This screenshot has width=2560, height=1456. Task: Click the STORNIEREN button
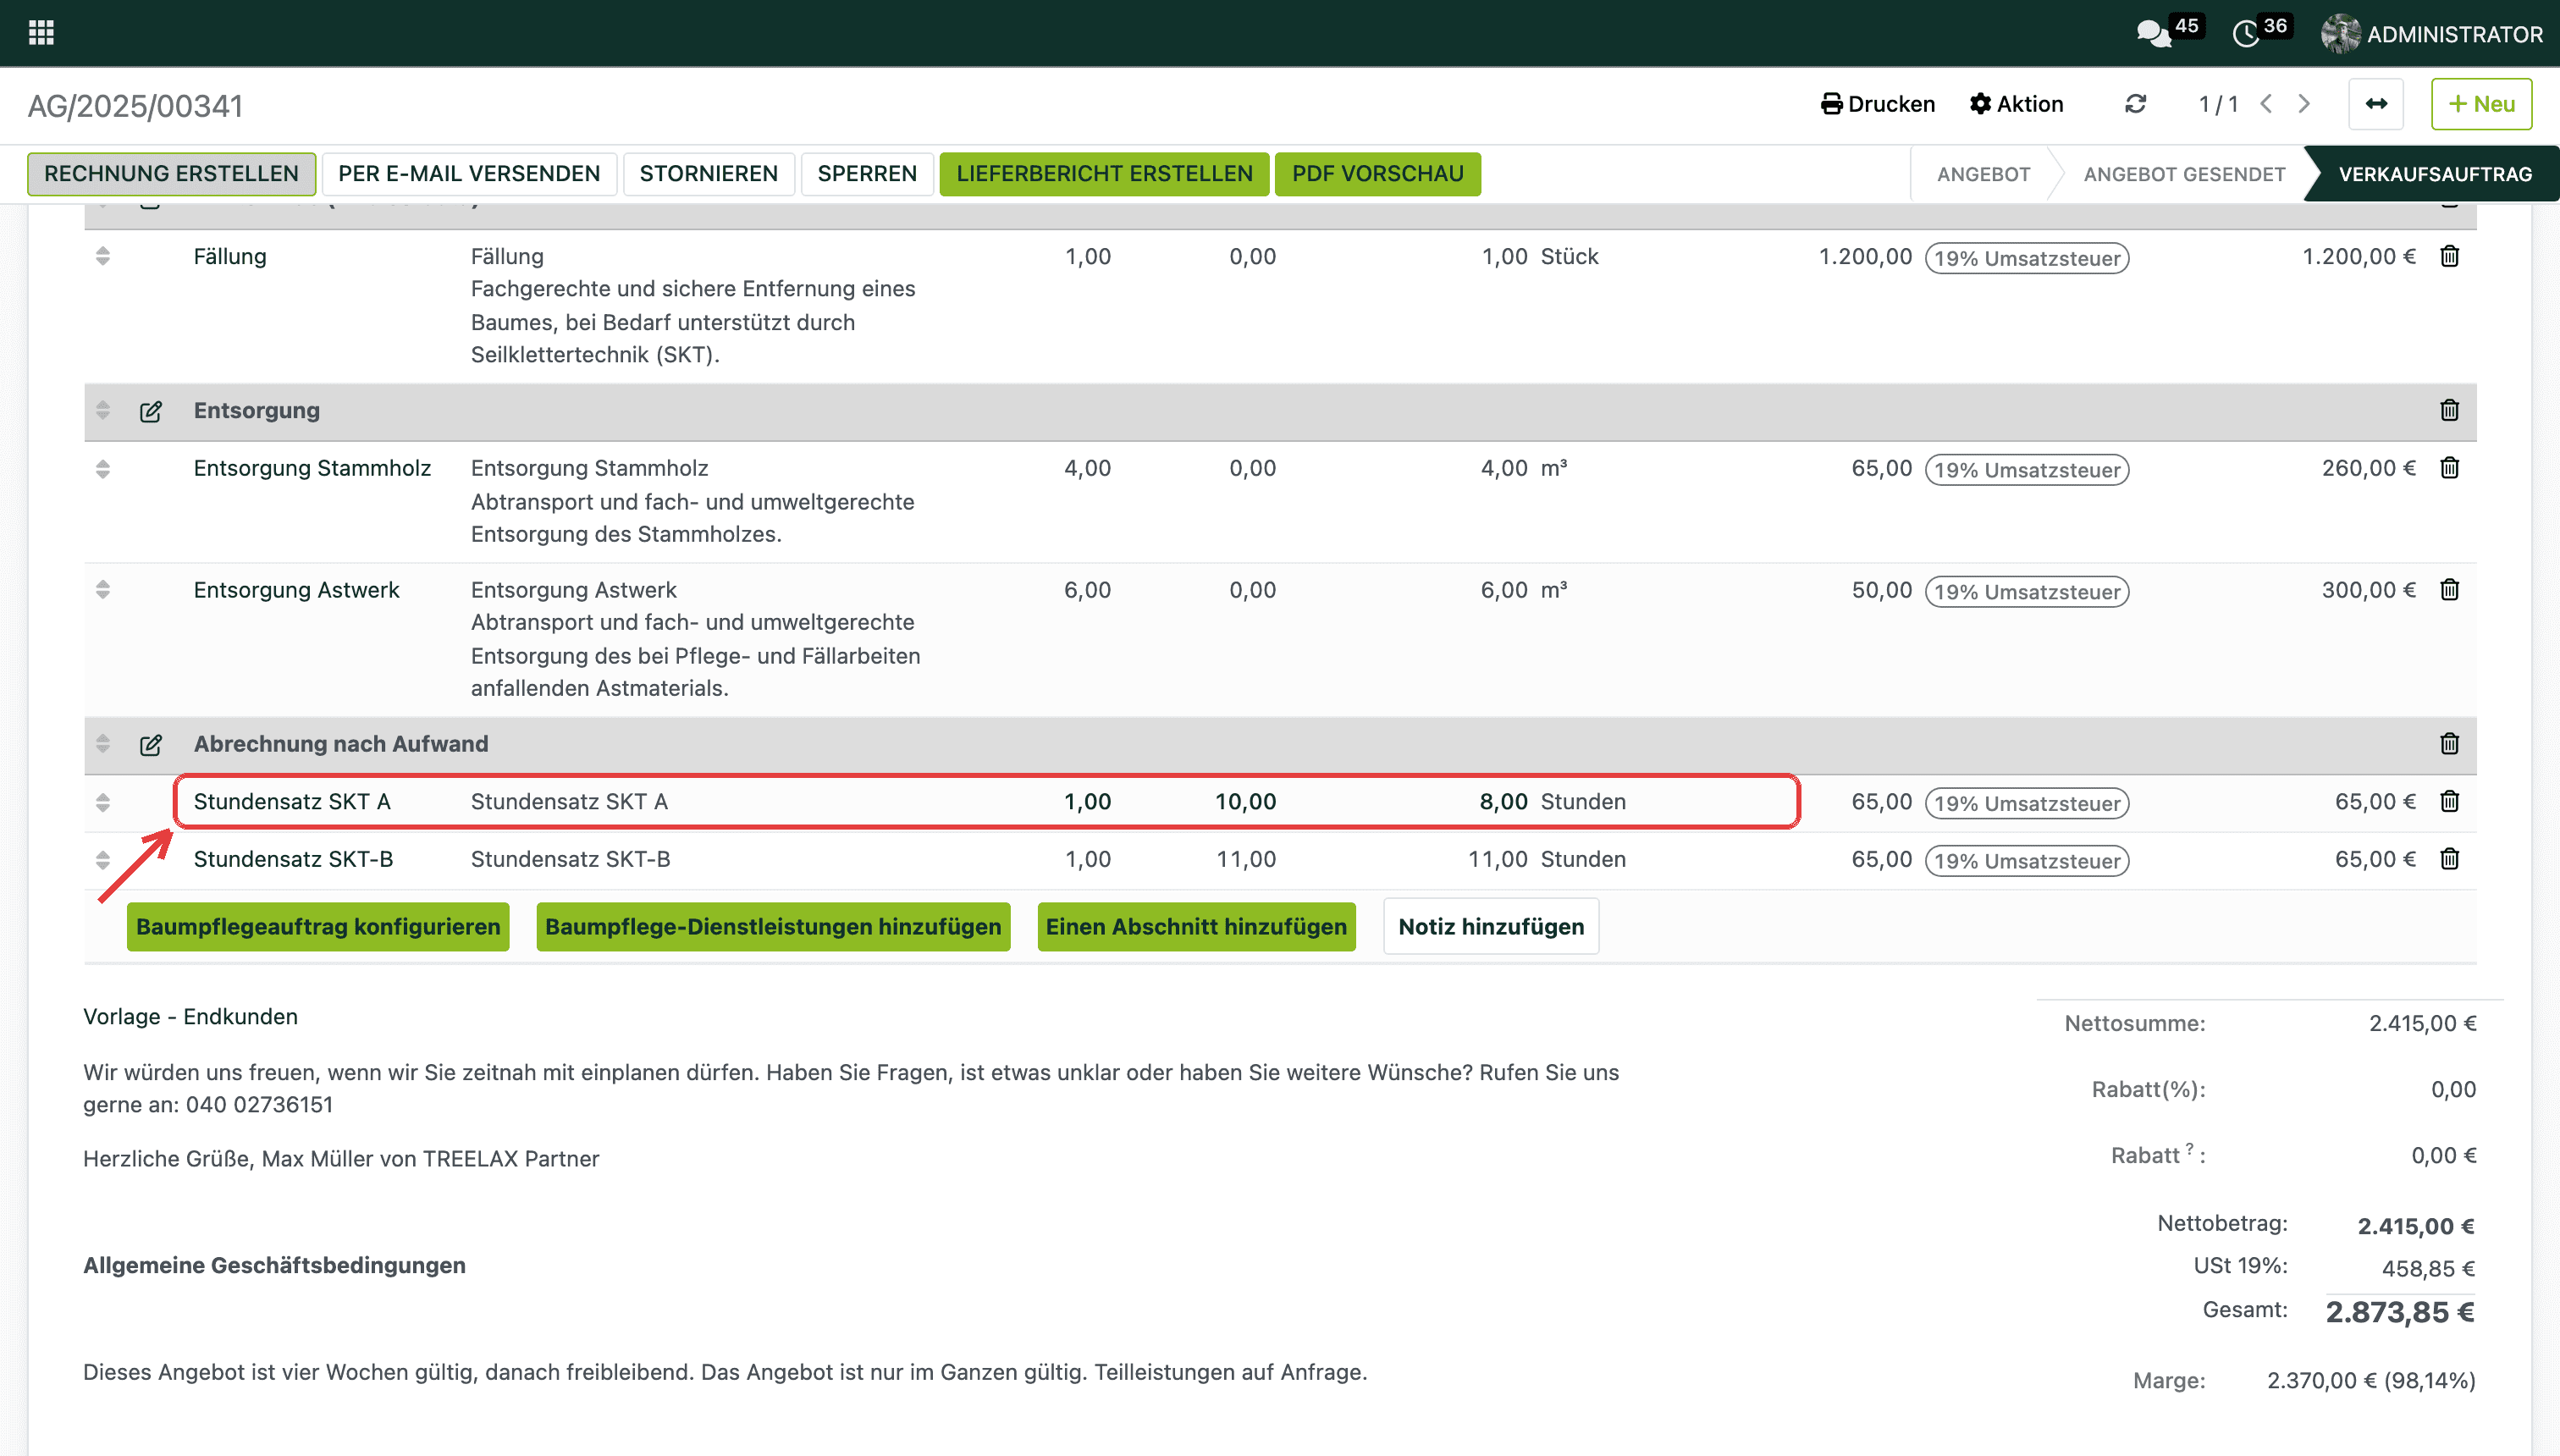point(709,174)
